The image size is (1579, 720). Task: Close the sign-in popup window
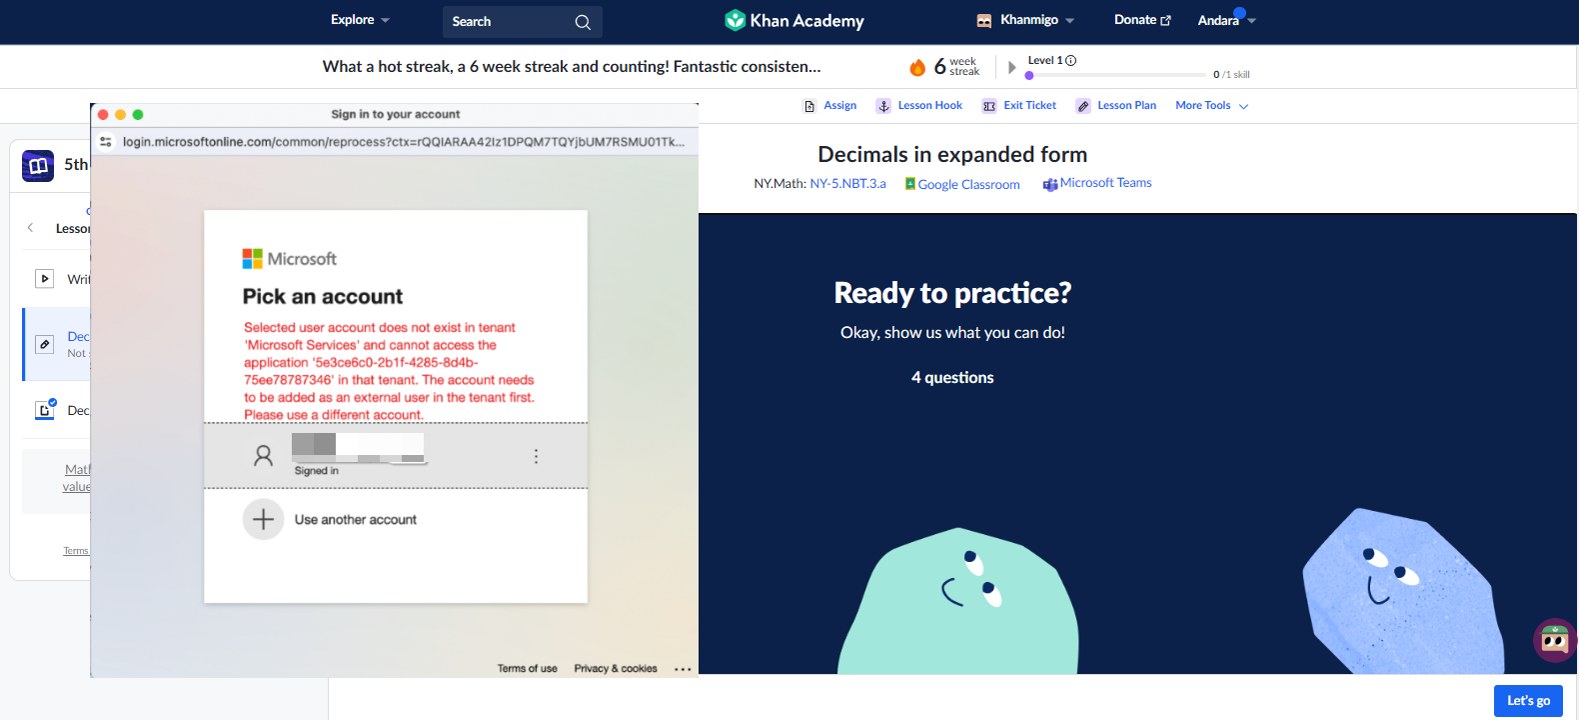click(x=103, y=115)
